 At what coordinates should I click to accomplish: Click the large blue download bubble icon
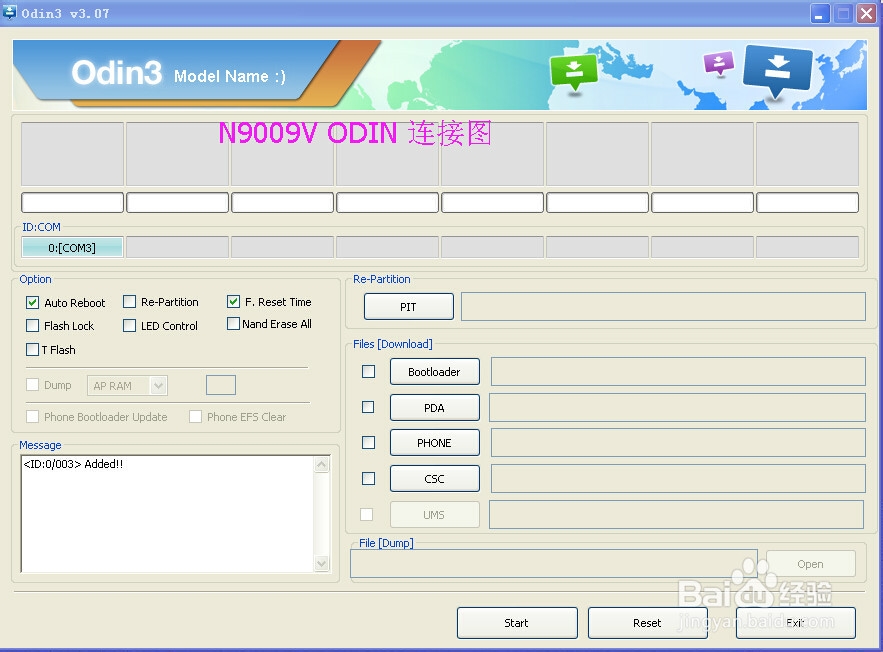(777, 71)
